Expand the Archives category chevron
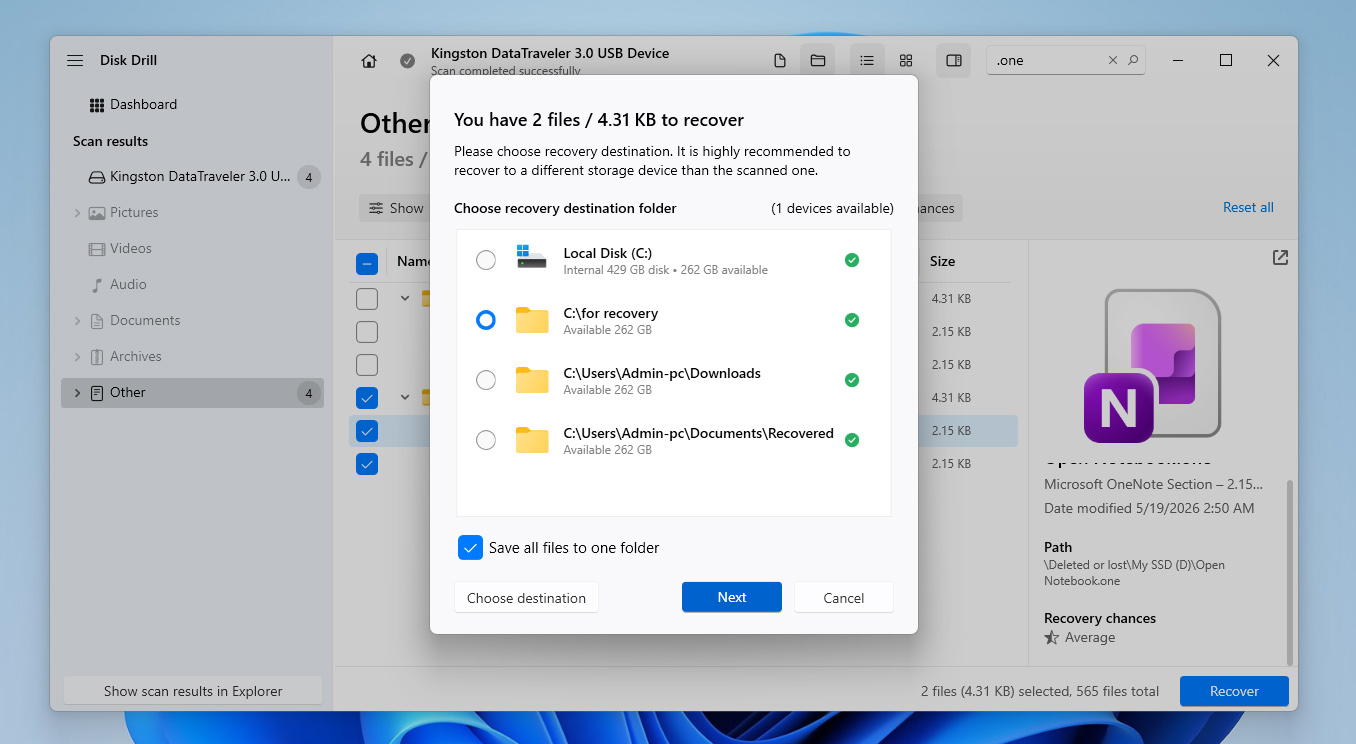The height and width of the screenshot is (744, 1356). tap(78, 357)
